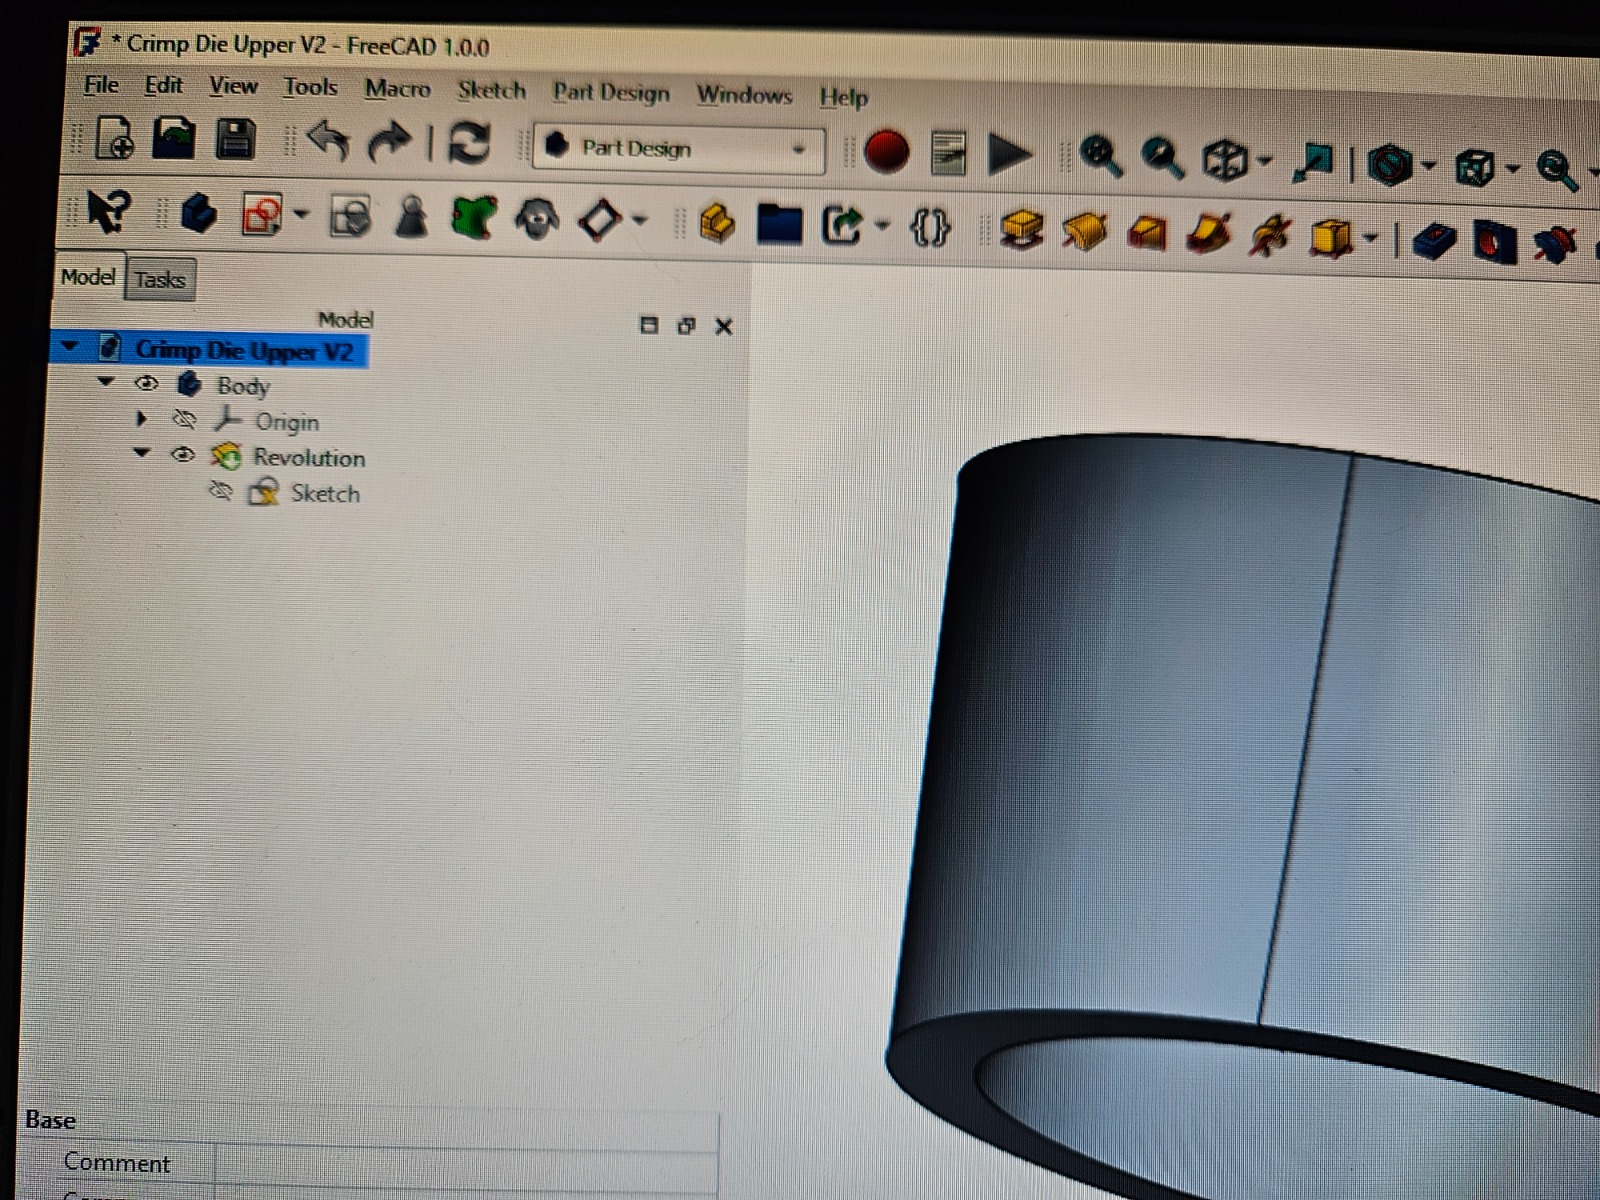Screen dimensions: 1600x1200
Task: Show the hidden Sketch via eye icon
Action: 221,491
